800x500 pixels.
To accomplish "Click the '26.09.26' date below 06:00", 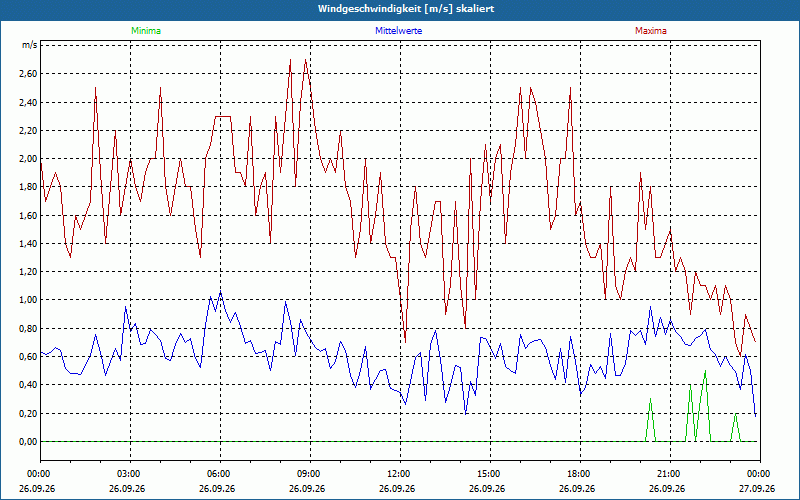I will click(x=217, y=488).
